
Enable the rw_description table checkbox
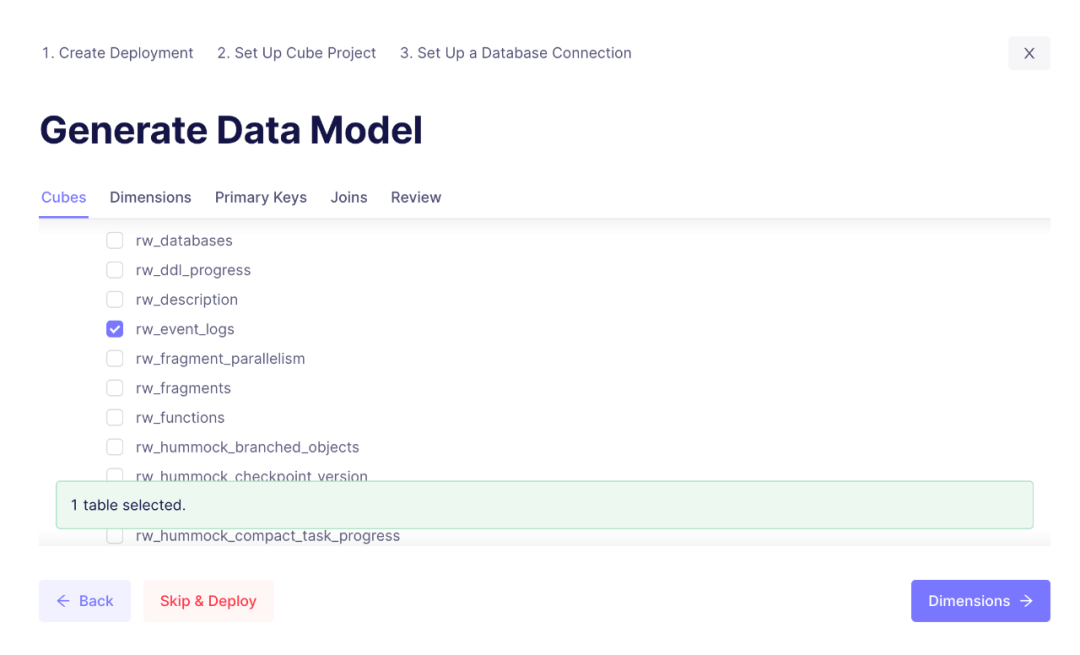115,299
